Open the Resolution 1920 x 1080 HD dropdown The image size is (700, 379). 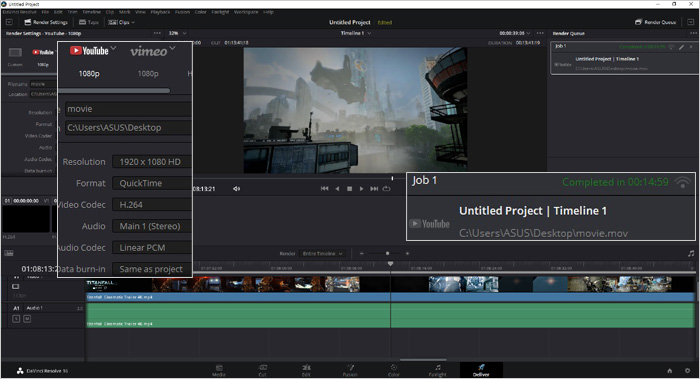[x=152, y=162]
